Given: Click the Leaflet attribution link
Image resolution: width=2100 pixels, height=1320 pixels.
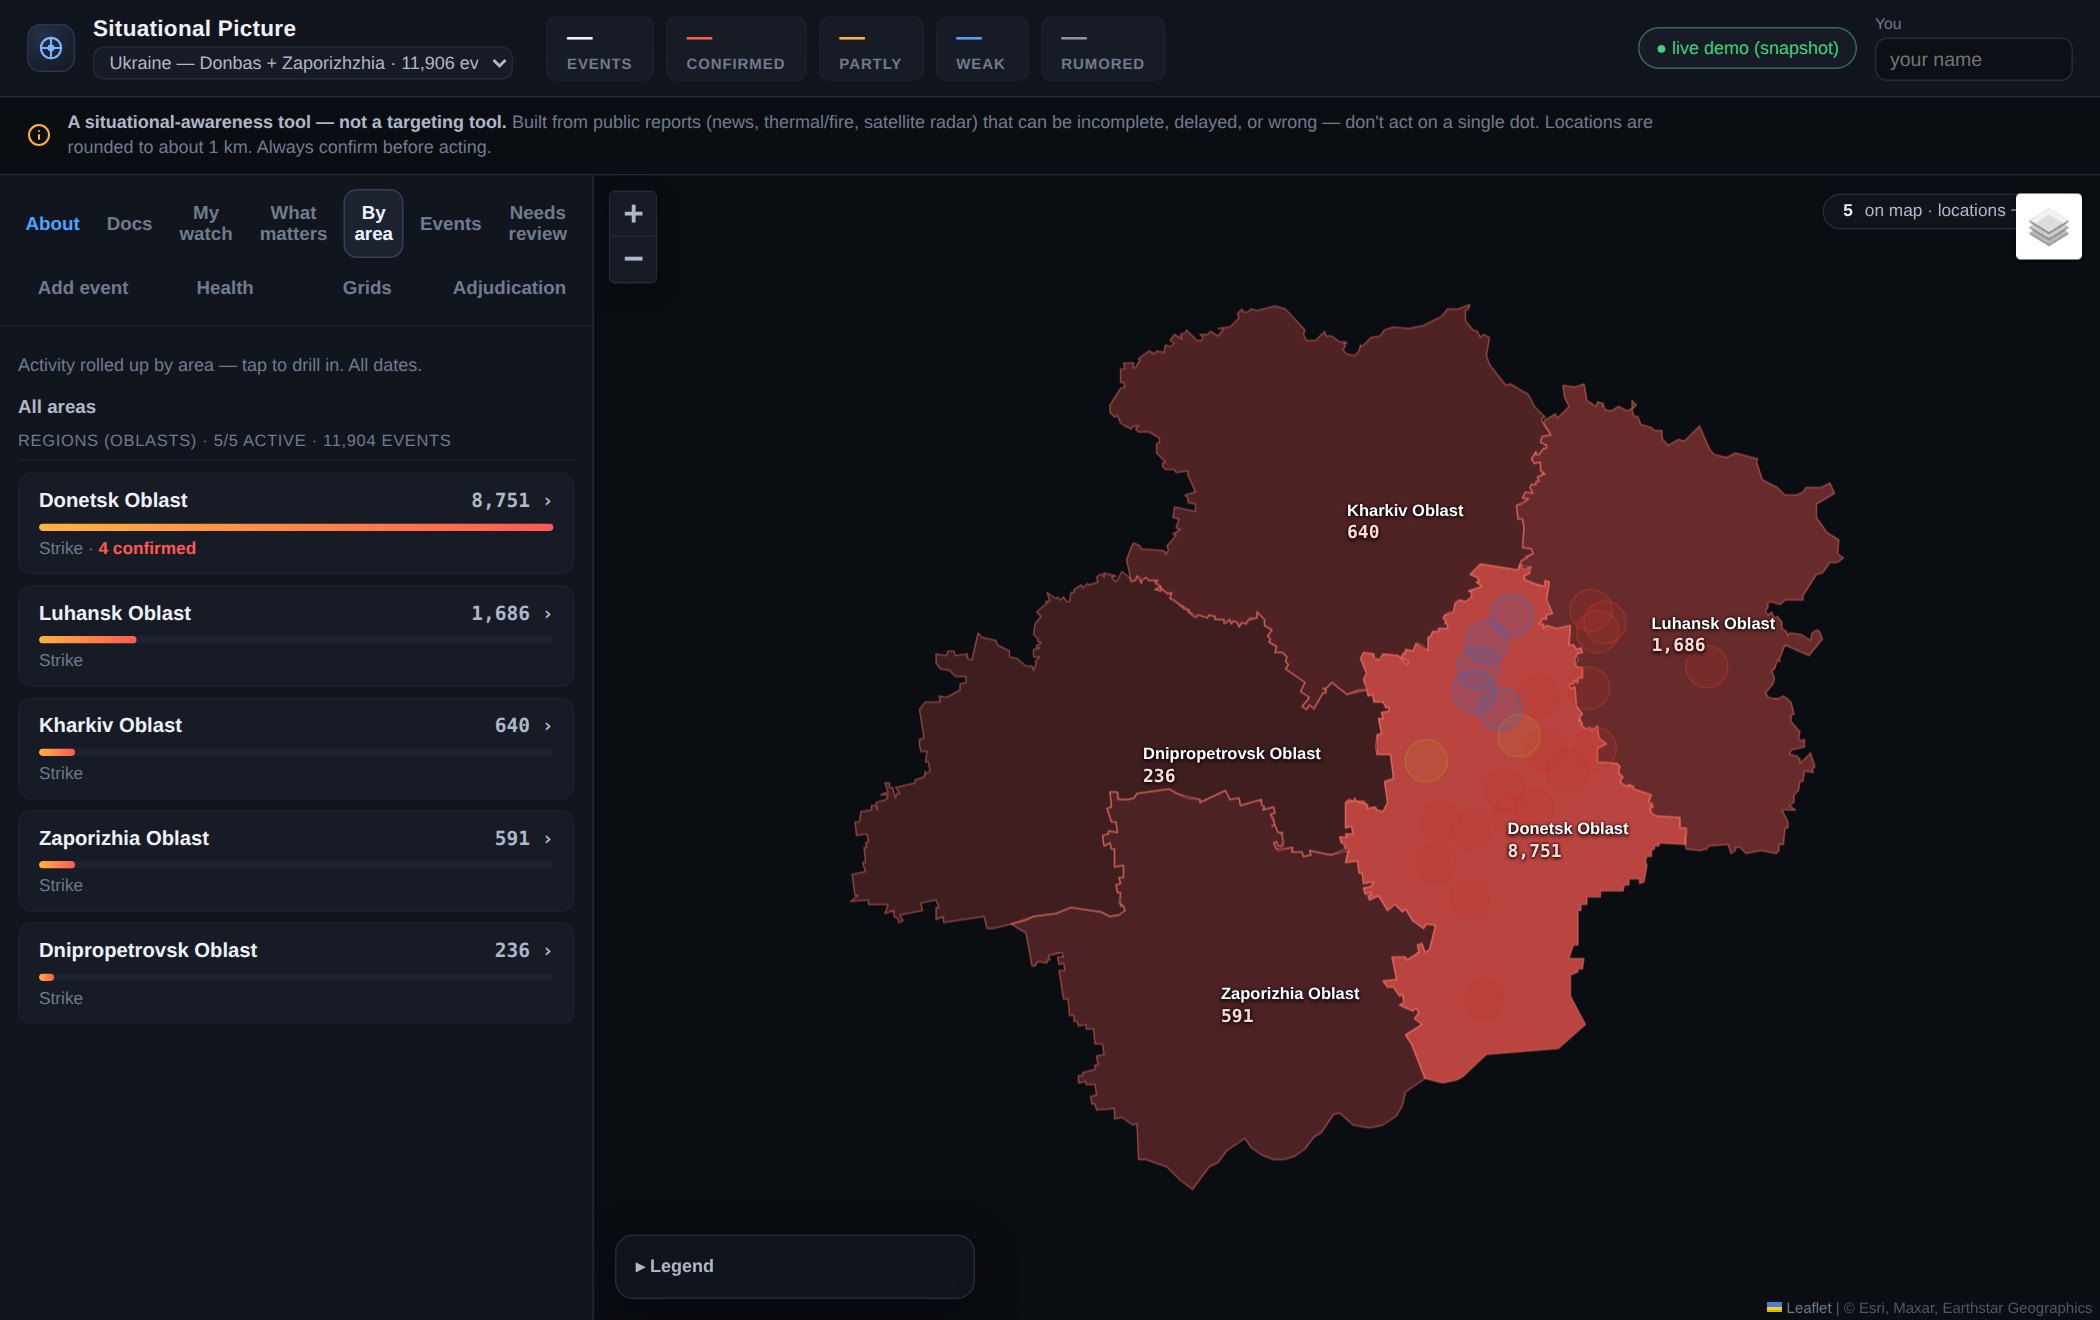Looking at the screenshot, I should click(1809, 1308).
